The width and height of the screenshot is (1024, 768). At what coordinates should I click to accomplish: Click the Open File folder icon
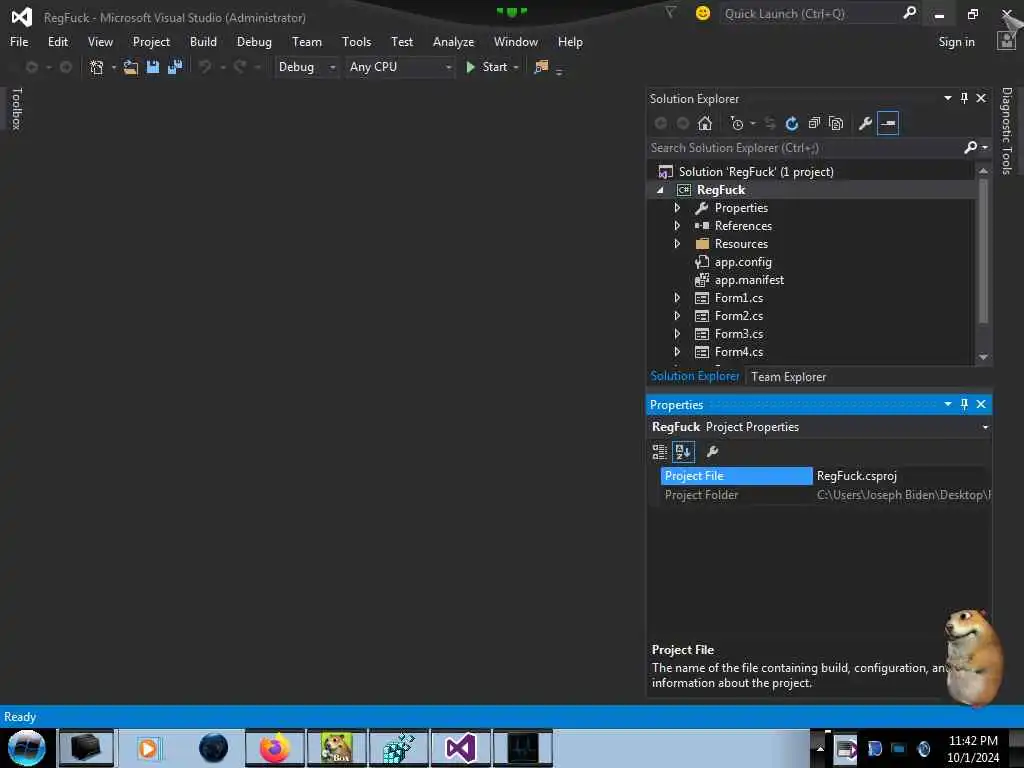(131, 67)
